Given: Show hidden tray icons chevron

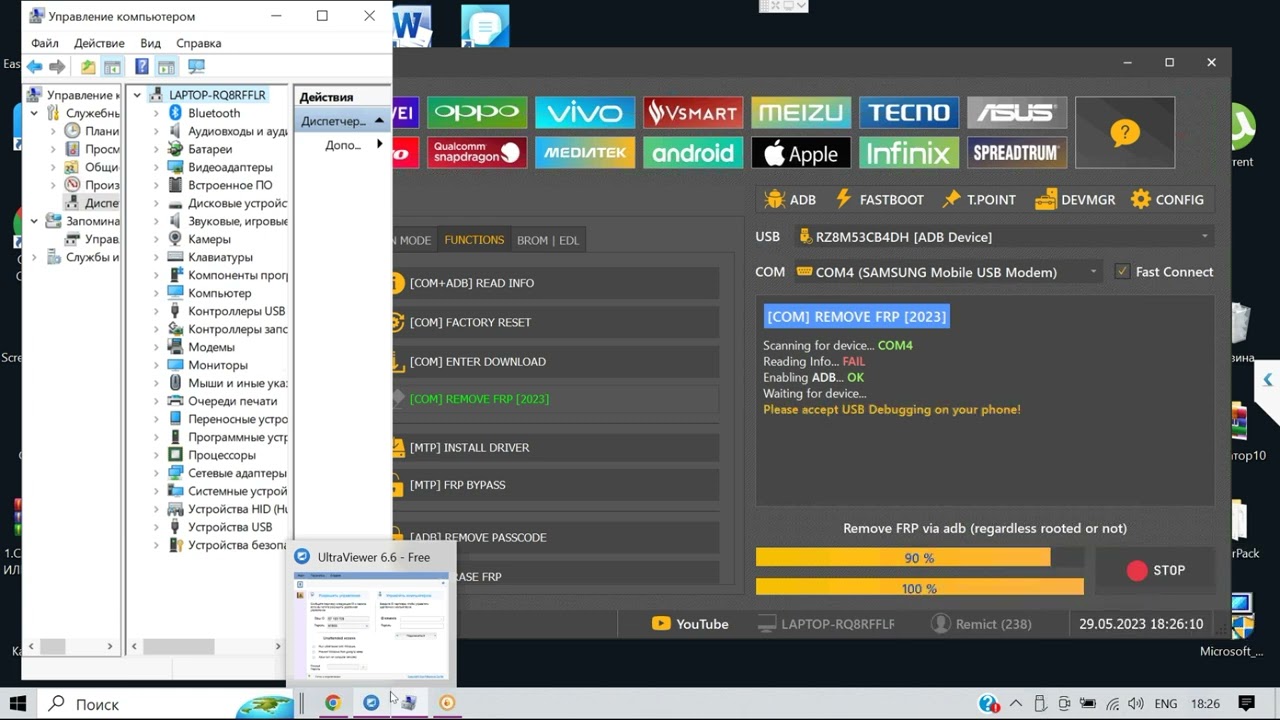Looking at the screenshot, I should pyautogui.click(x=1015, y=704).
